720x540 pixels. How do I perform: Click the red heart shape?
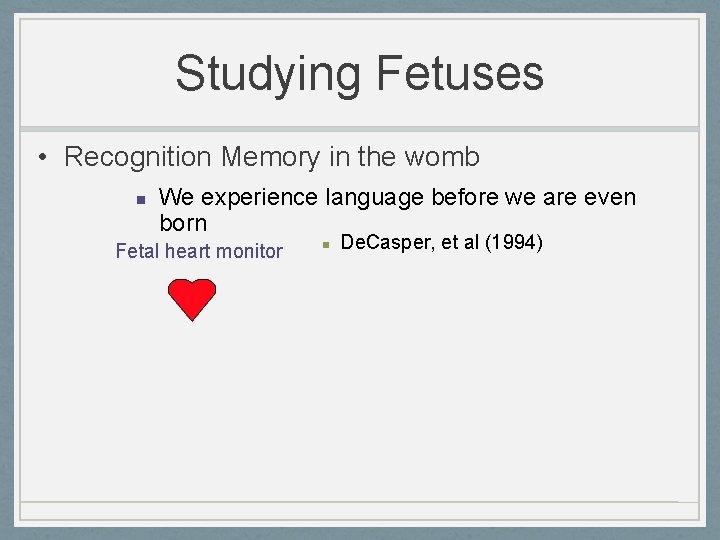[191, 298]
